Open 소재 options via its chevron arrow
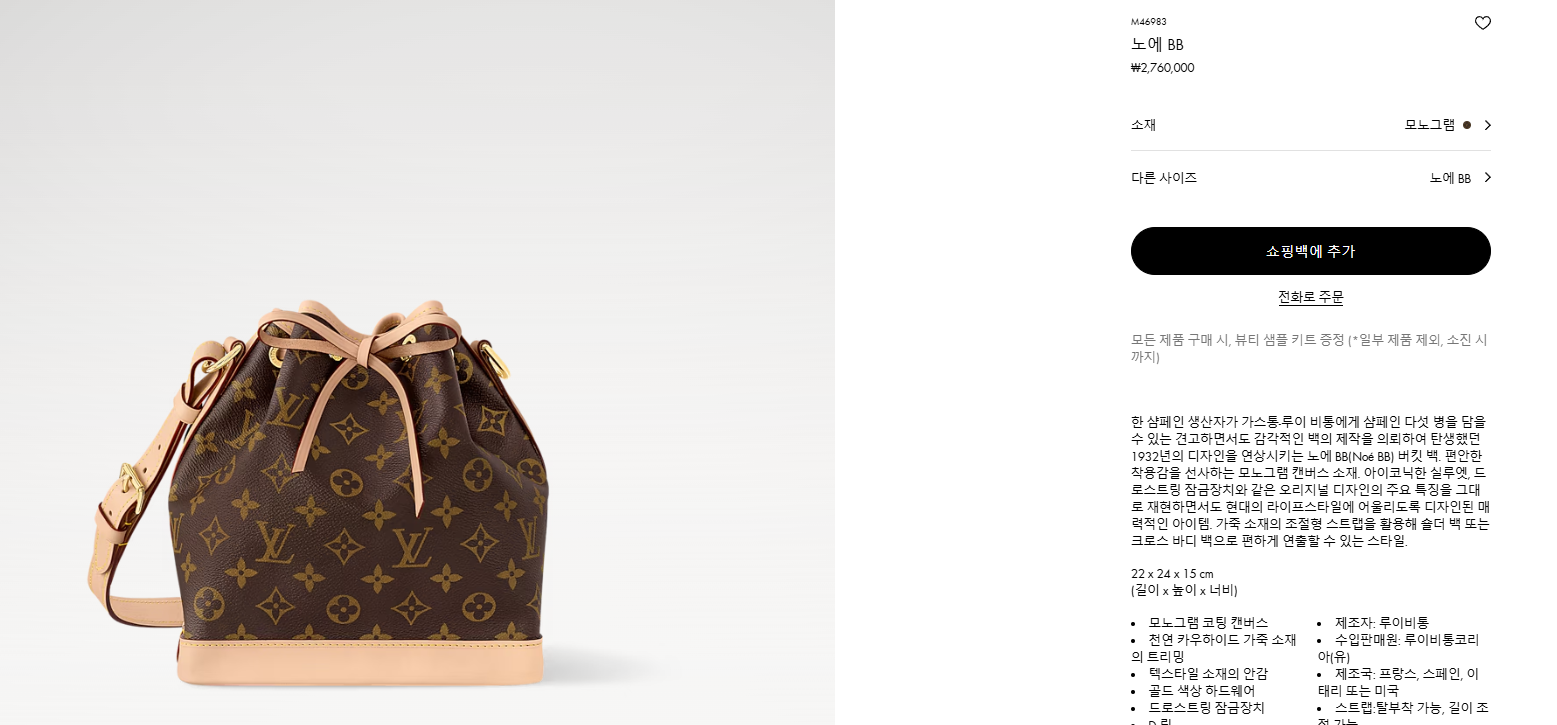The width and height of the screenshot is (1557, 725). tap(1487, 125)
